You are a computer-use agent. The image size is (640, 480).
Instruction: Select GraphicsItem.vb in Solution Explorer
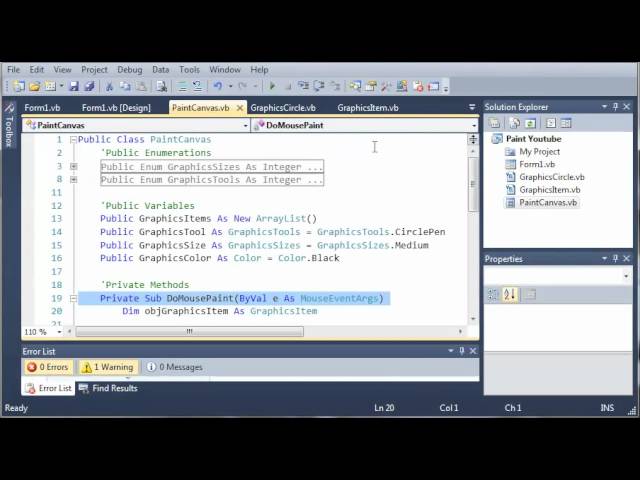(549, 190)
